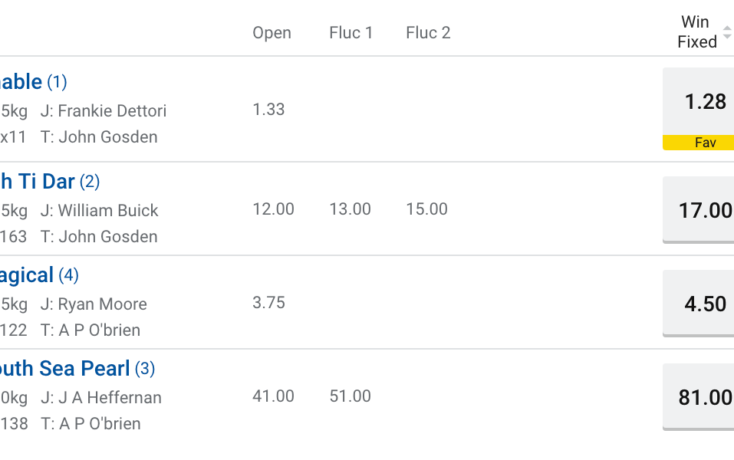Click yellow Fav favourite badge

(x=698, y=142)
